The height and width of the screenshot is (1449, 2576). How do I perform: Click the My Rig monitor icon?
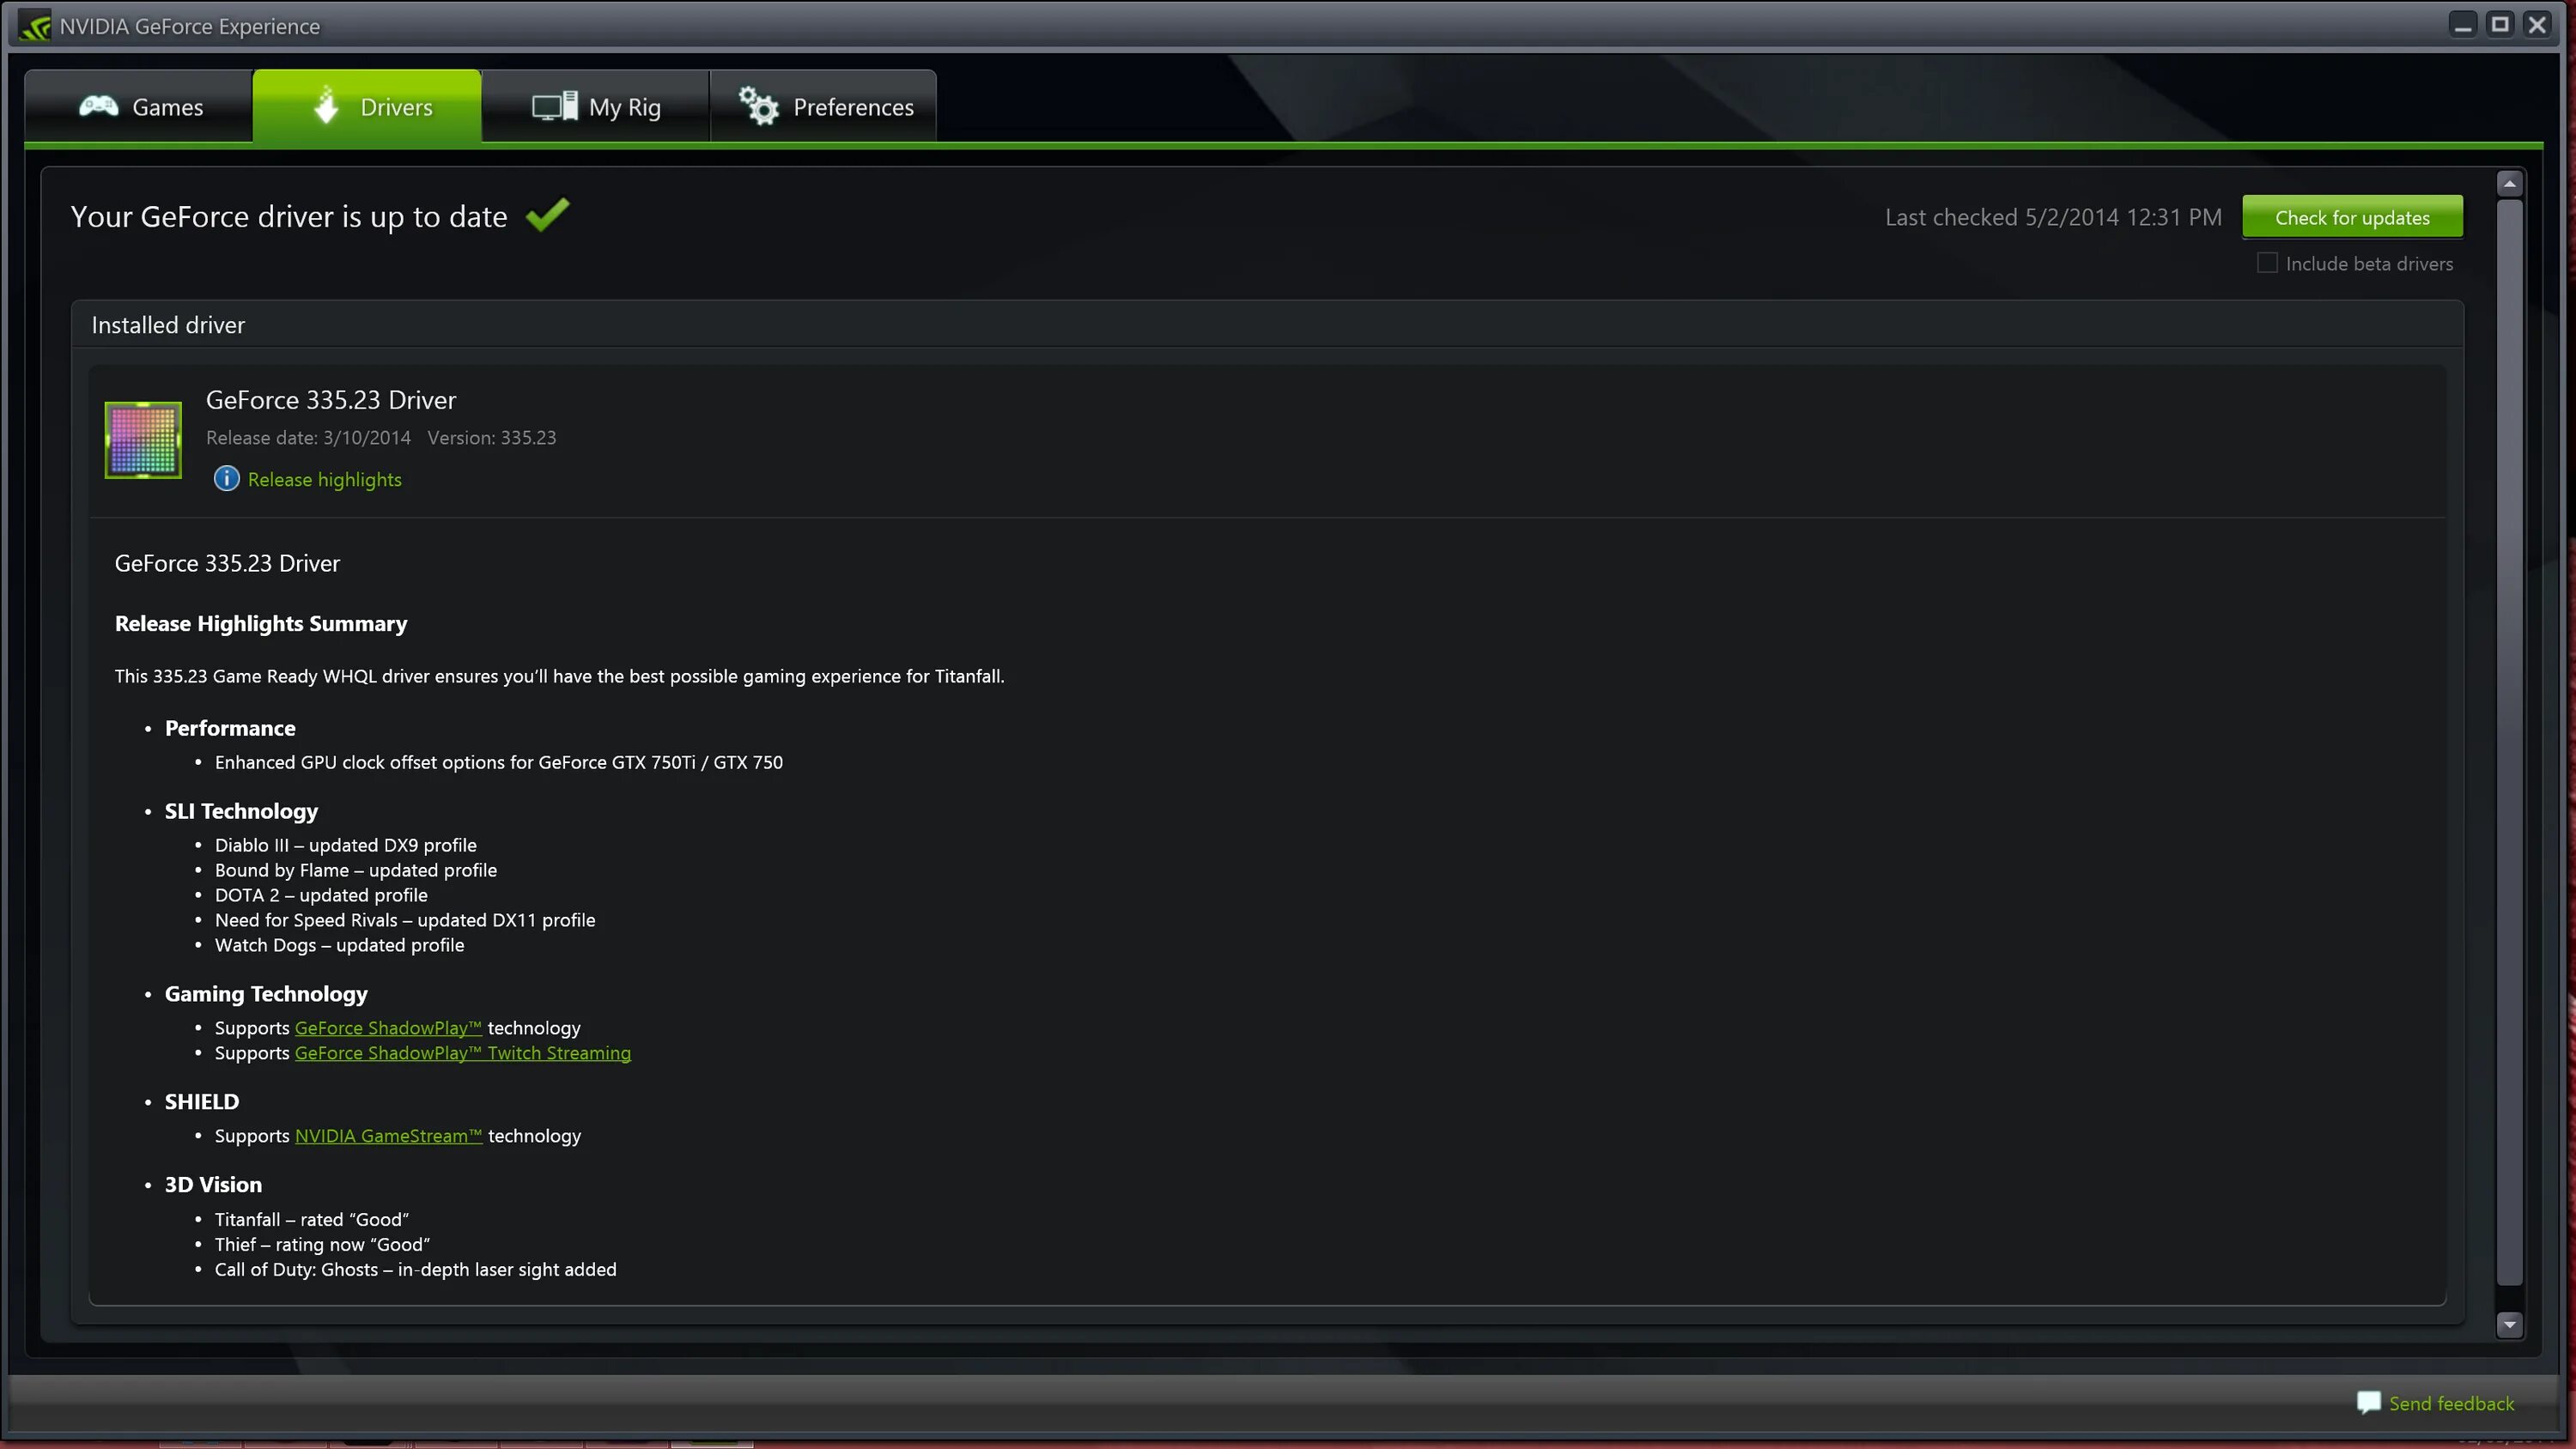554,106
